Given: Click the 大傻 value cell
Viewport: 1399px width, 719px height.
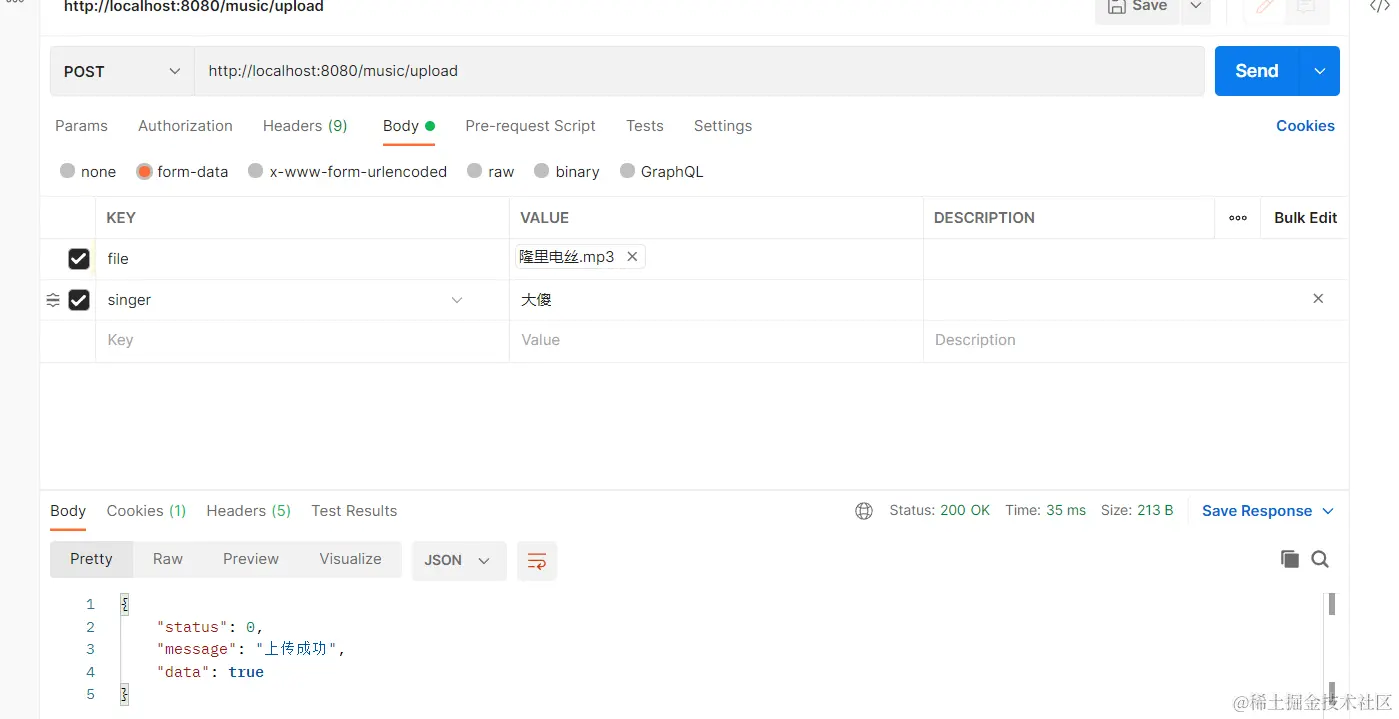Looking at the screenshot, I should (x=716, y=300).
